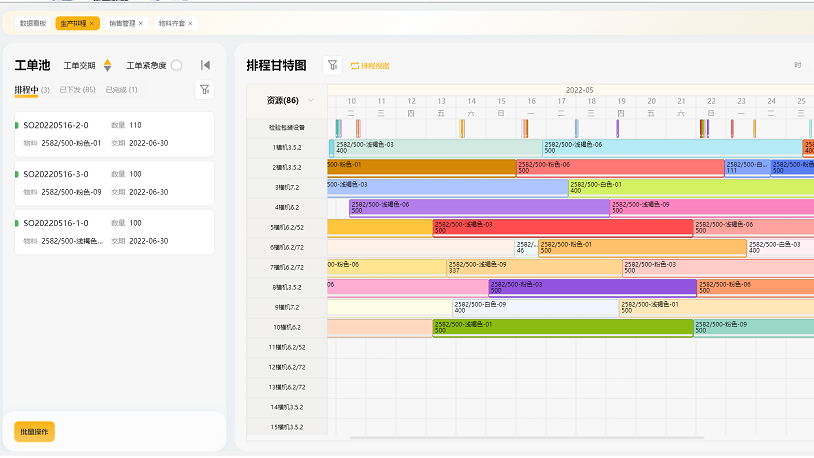Open the 排程甘特图 filter icon
The height and width of the screenshot is (458, 814).
332,65
